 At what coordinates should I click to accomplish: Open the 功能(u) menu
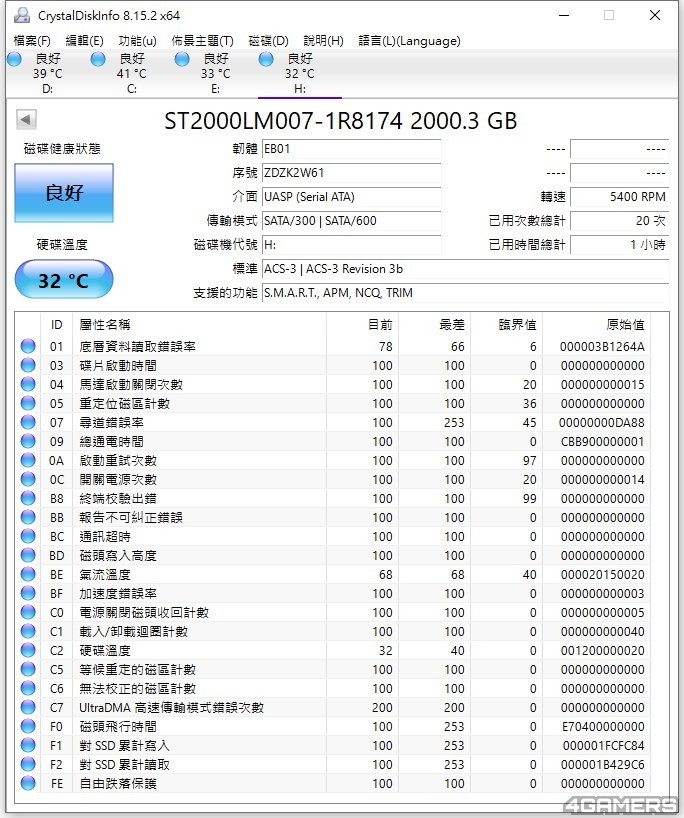coord(137,41)
